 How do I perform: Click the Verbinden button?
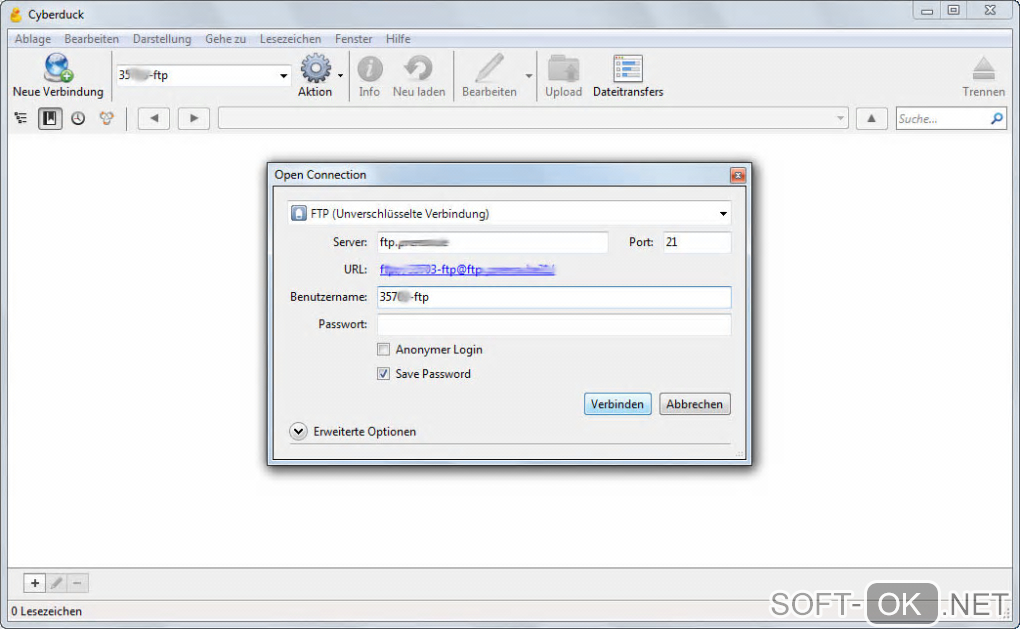(617, 404)
